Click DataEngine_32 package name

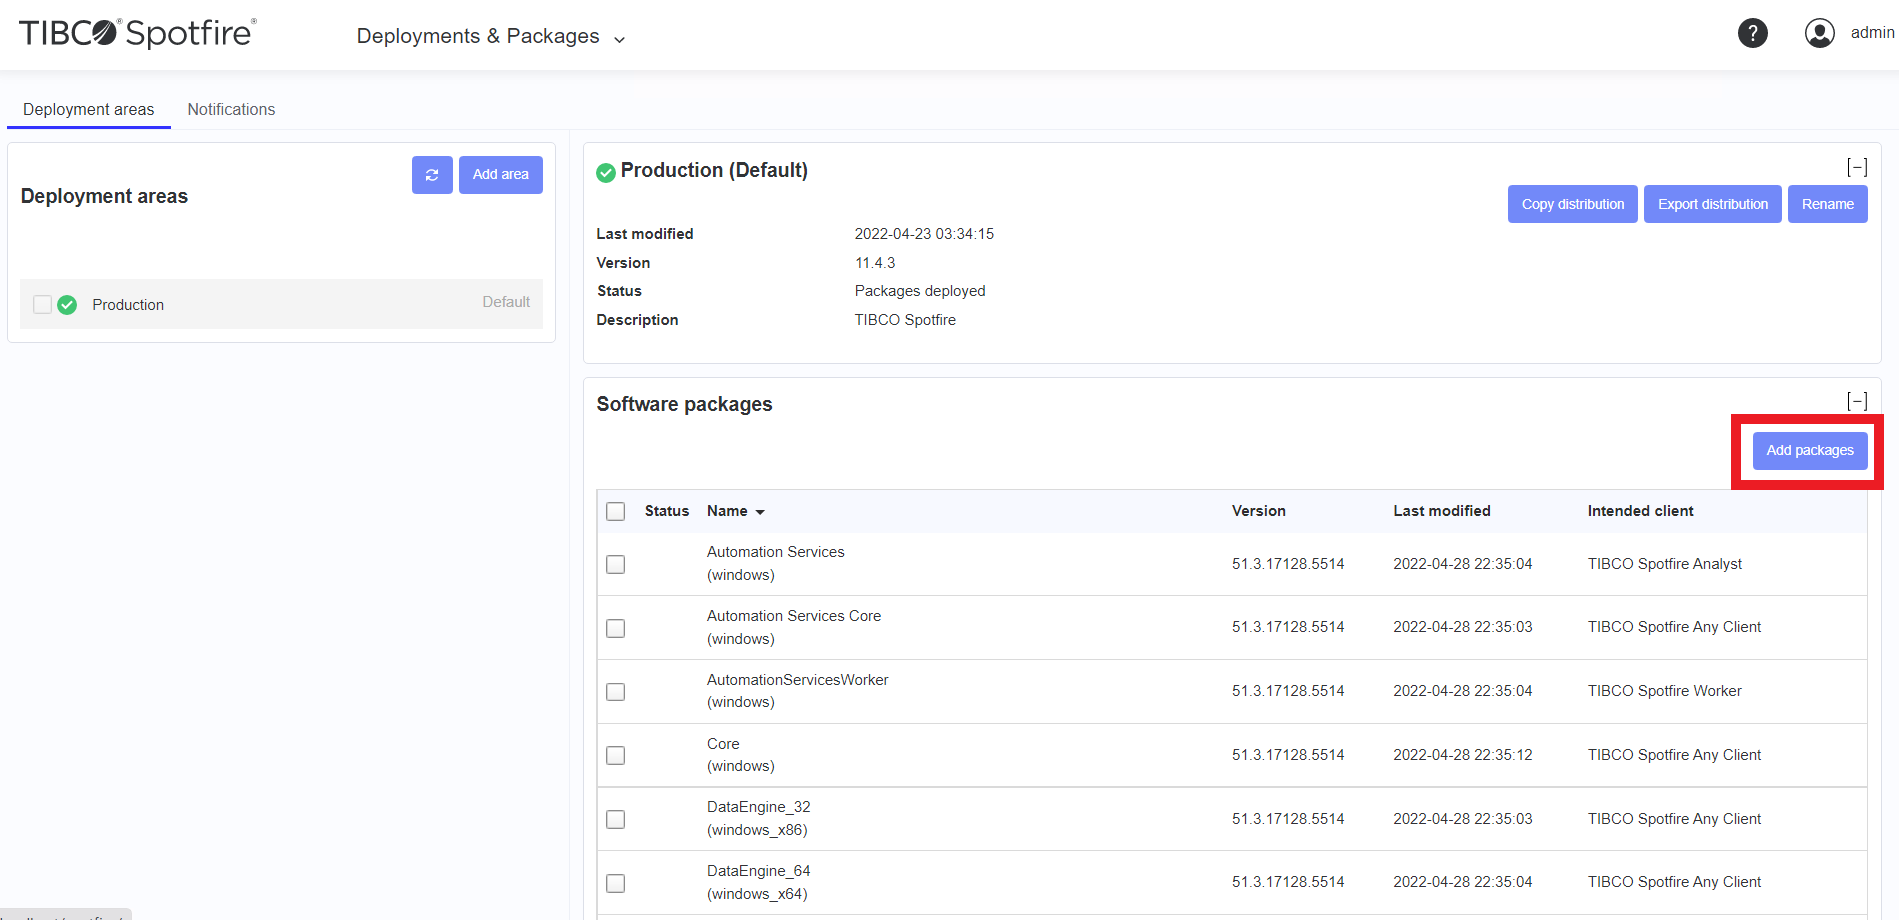[759, 807]
